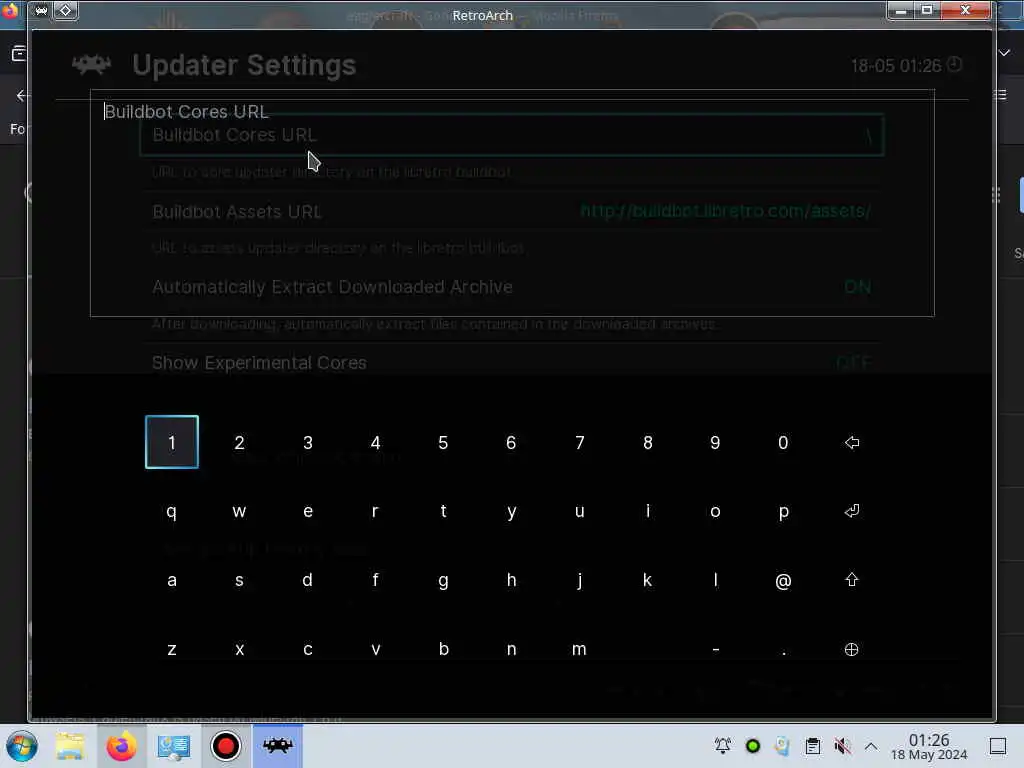Click the j key on the keyboard
Screen dimensions: 1024x768
579,580
